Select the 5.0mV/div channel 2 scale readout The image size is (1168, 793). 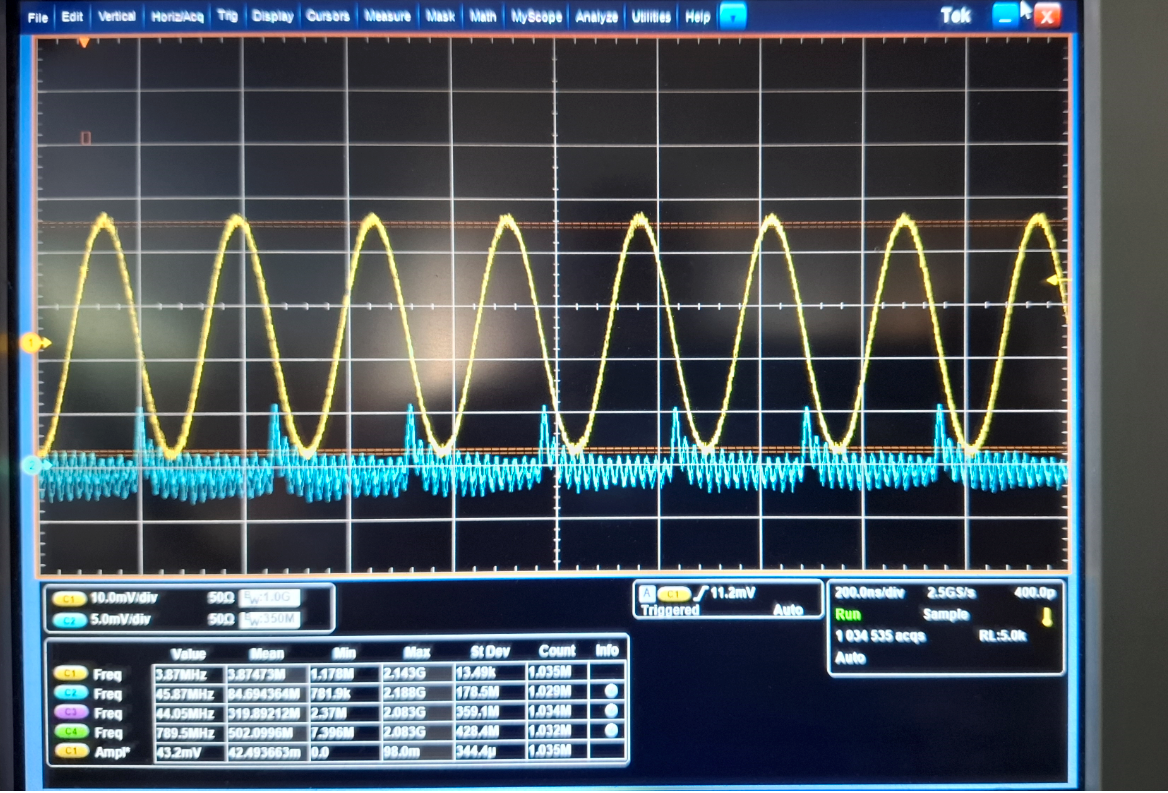pos(120,620)
